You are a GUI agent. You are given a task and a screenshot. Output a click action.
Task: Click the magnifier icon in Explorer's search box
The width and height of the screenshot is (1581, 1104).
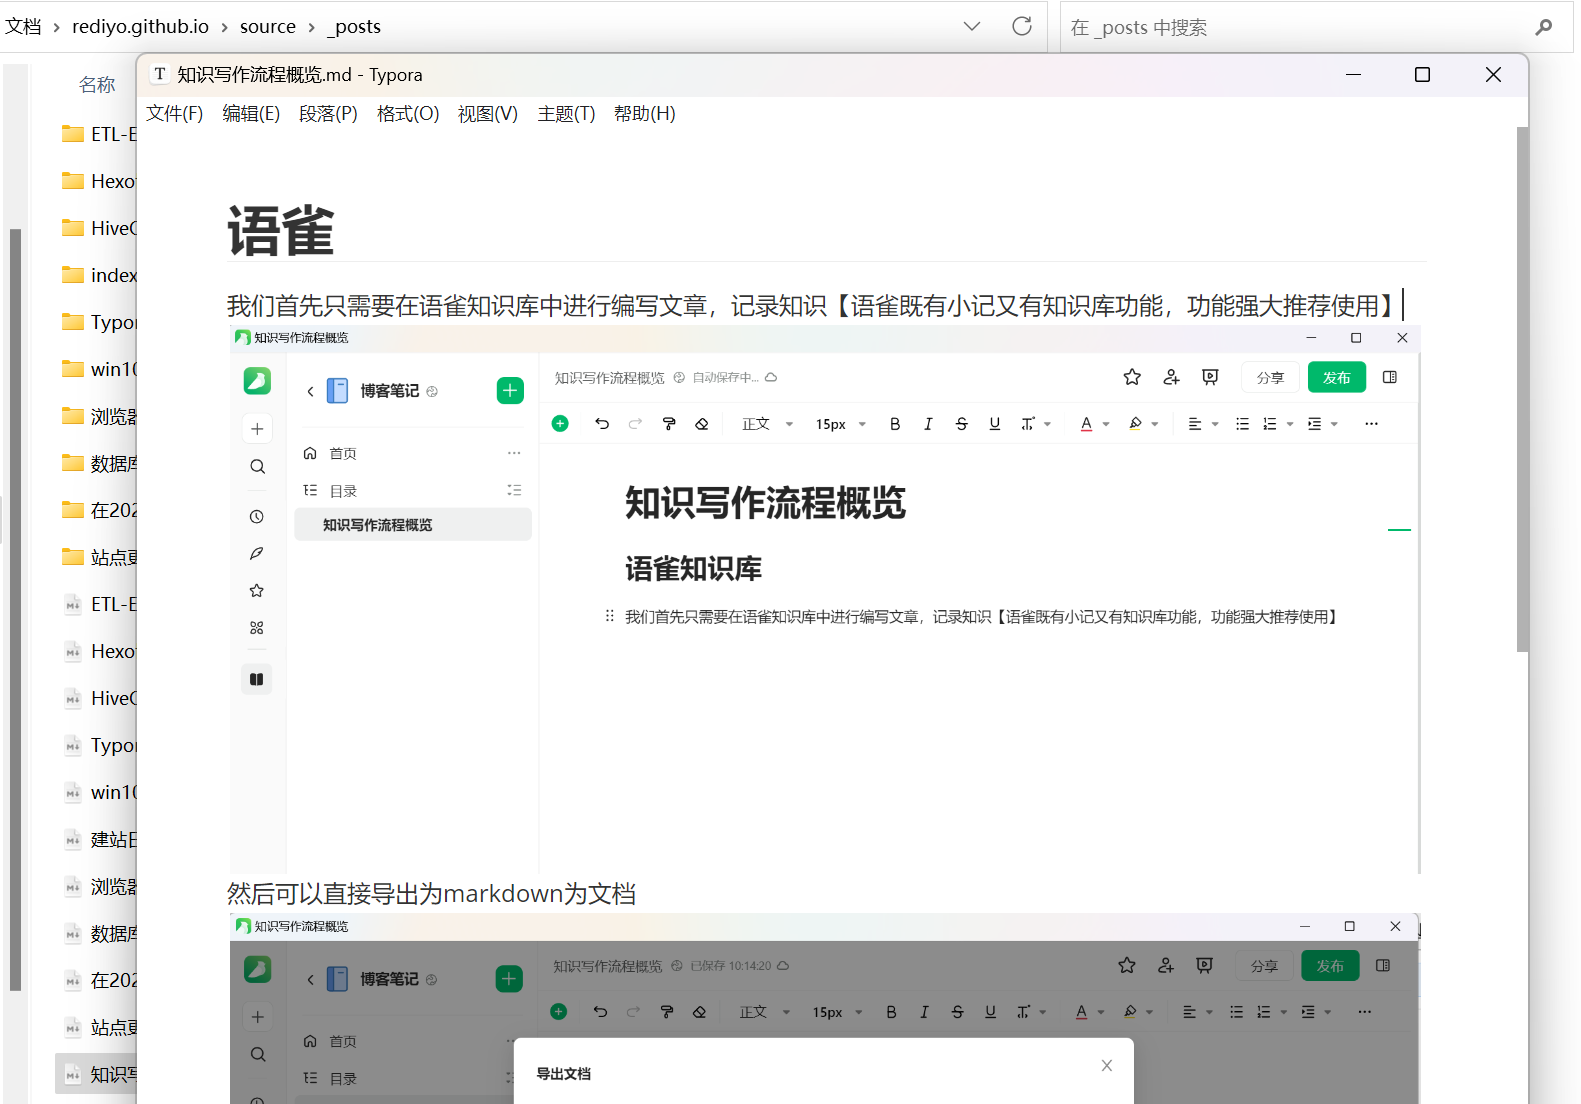1544,27
